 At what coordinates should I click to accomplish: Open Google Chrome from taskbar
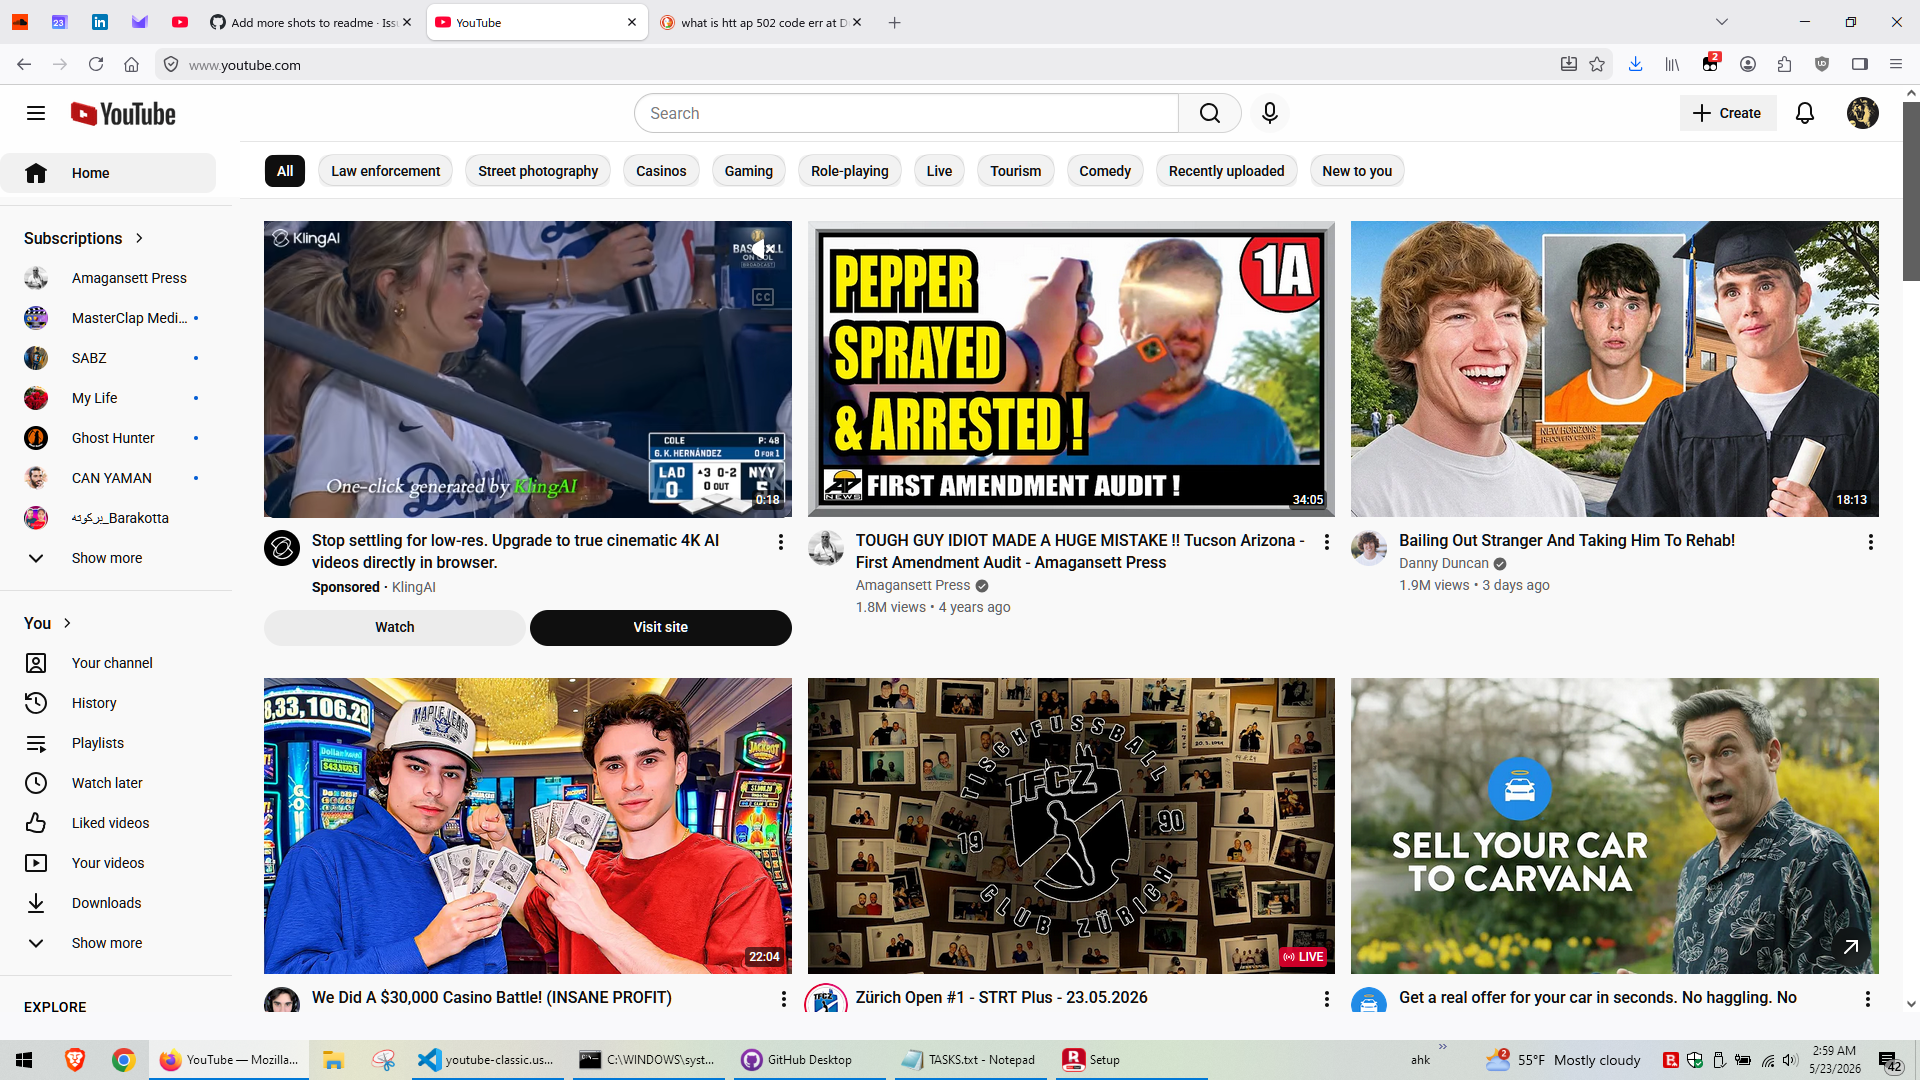[123, 1060]
